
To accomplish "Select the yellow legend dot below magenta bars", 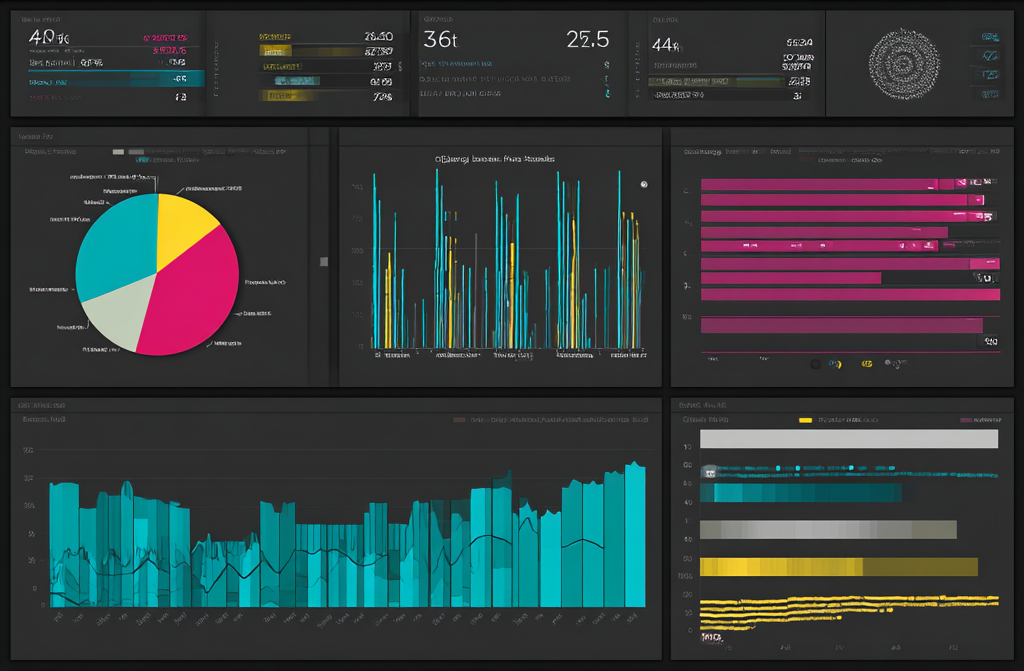I will pyautogui.click(x=838, y=364).
